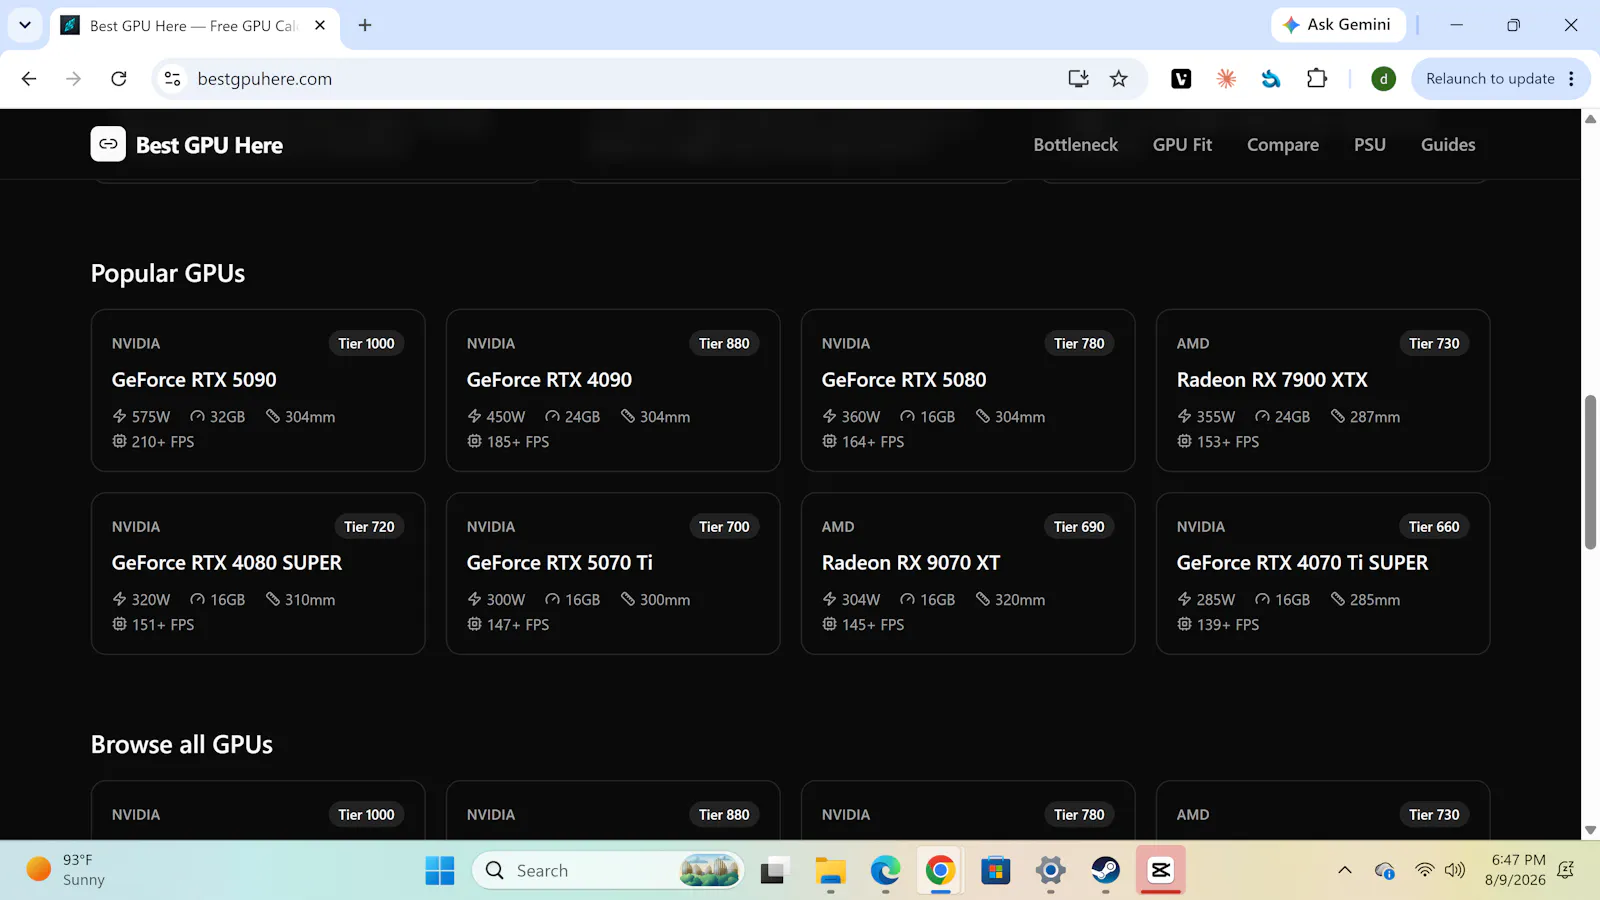The image size is (1600, 900).
Task: Open the GeForce RTX 5080 card
Action: 968,390
